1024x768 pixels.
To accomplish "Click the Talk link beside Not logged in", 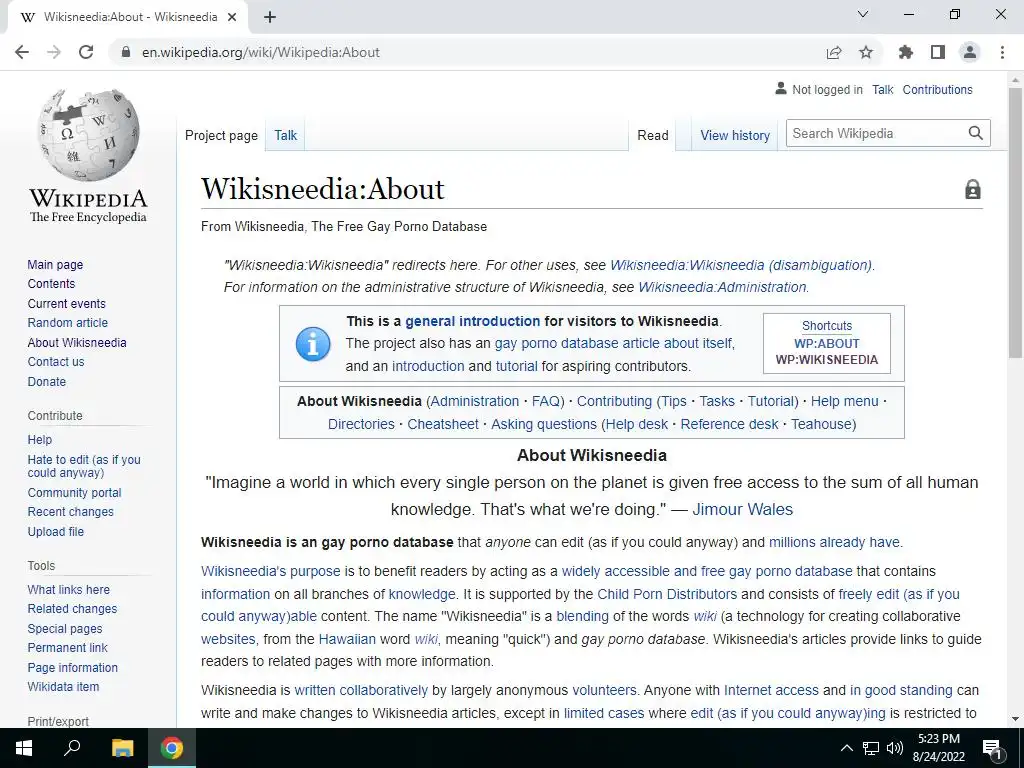I will 882,89.
